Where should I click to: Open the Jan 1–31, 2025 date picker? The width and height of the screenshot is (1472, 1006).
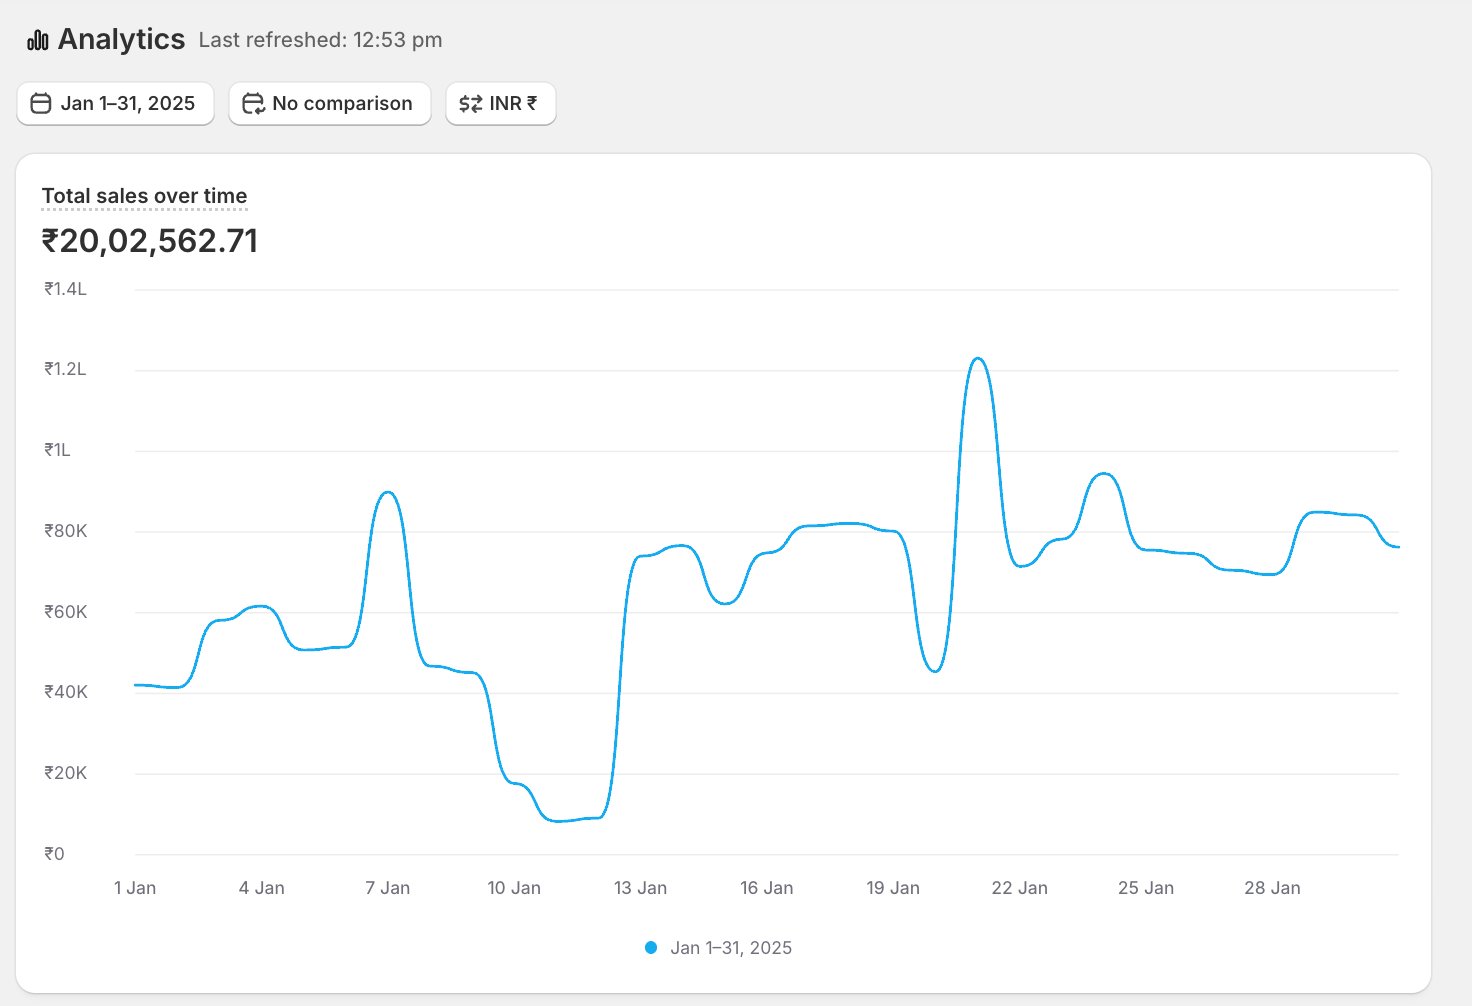point(115,104)
